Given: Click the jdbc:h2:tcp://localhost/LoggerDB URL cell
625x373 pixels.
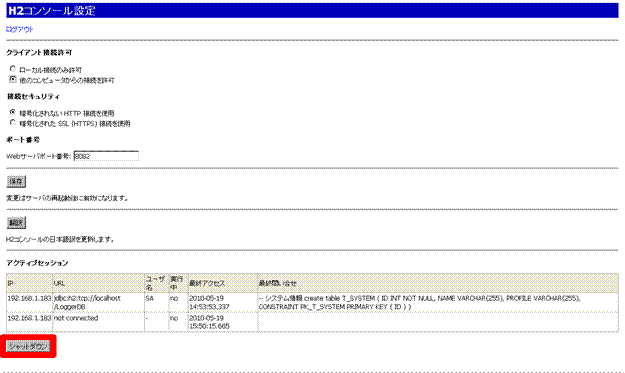Looking at the screenshot, I should pos(98,302).
